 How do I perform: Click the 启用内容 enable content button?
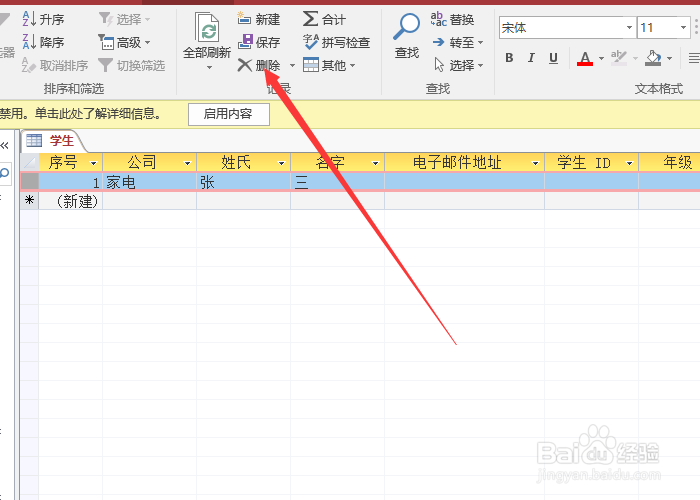(229, 114)
